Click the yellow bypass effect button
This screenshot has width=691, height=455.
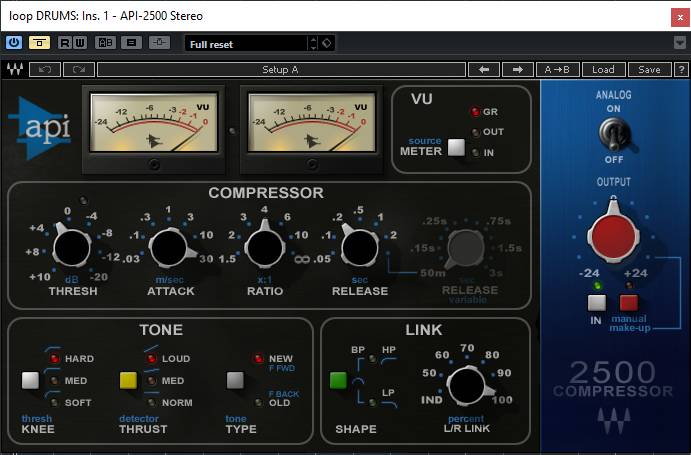pyautogui.click(x=39, y=43)
